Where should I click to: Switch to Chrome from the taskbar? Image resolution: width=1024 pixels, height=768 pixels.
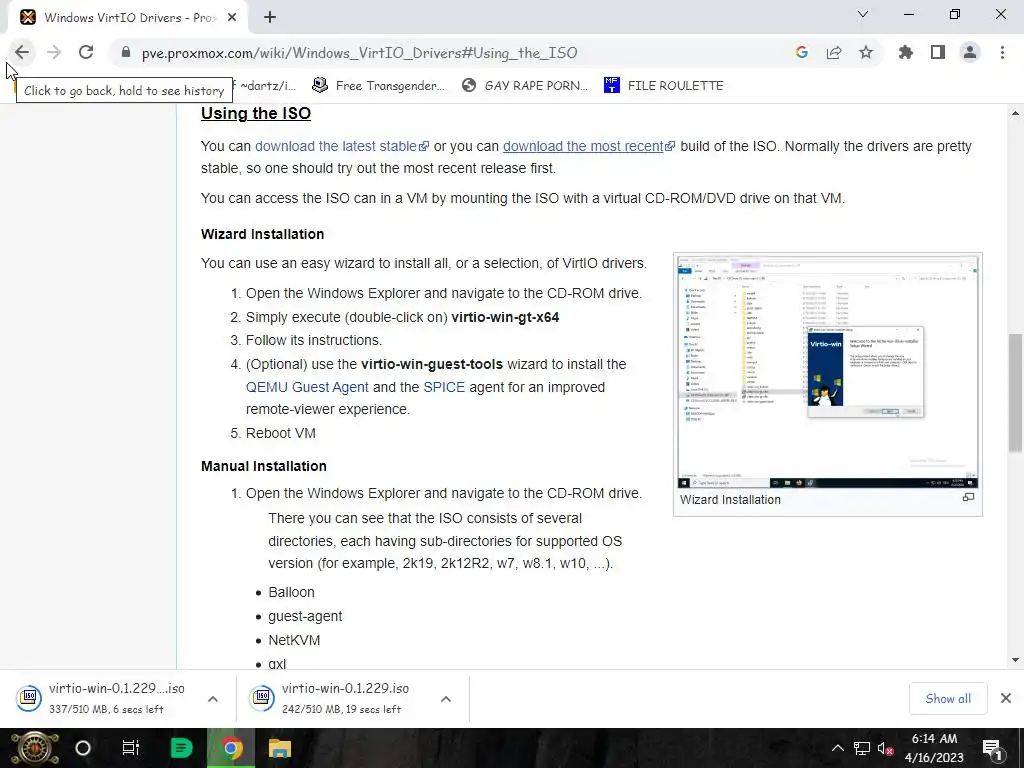tap(231, 748)
